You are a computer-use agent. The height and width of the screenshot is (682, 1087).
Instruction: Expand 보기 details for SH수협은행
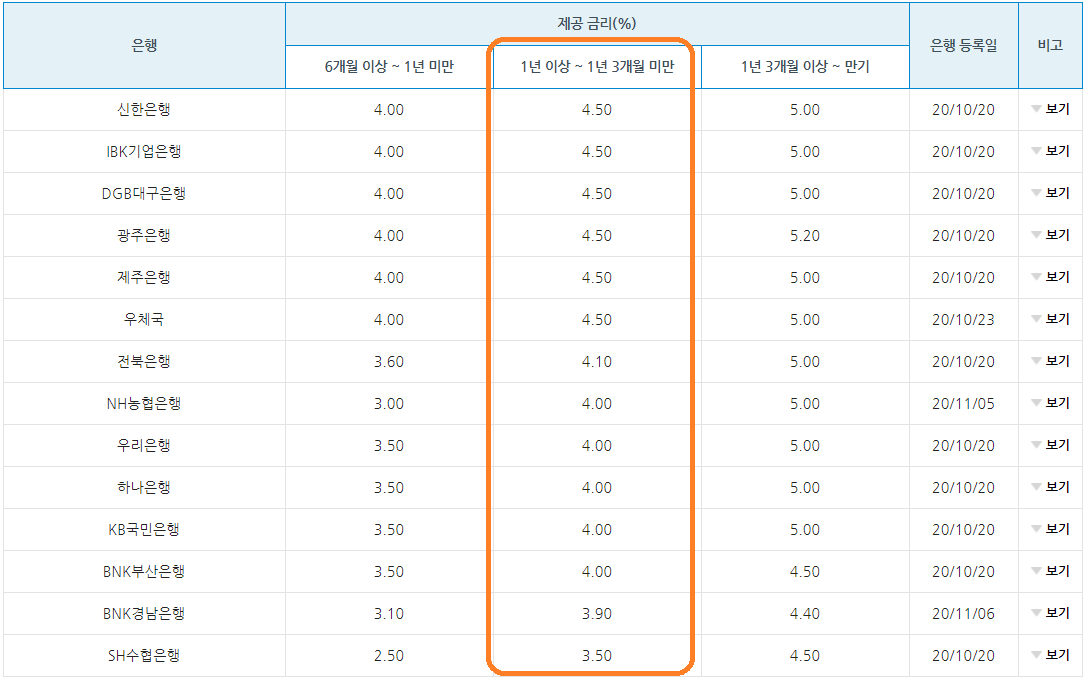1051,655
